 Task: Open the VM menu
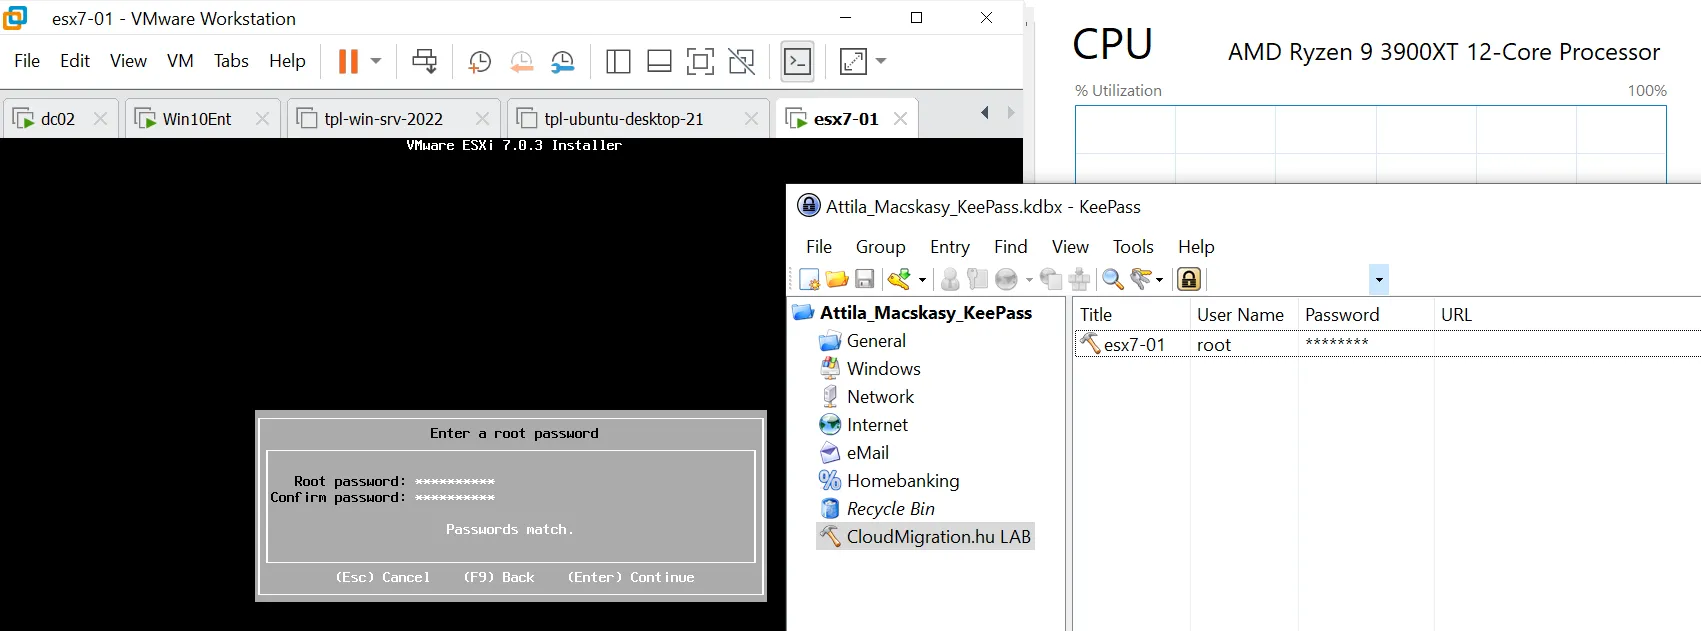coord(180,61)
